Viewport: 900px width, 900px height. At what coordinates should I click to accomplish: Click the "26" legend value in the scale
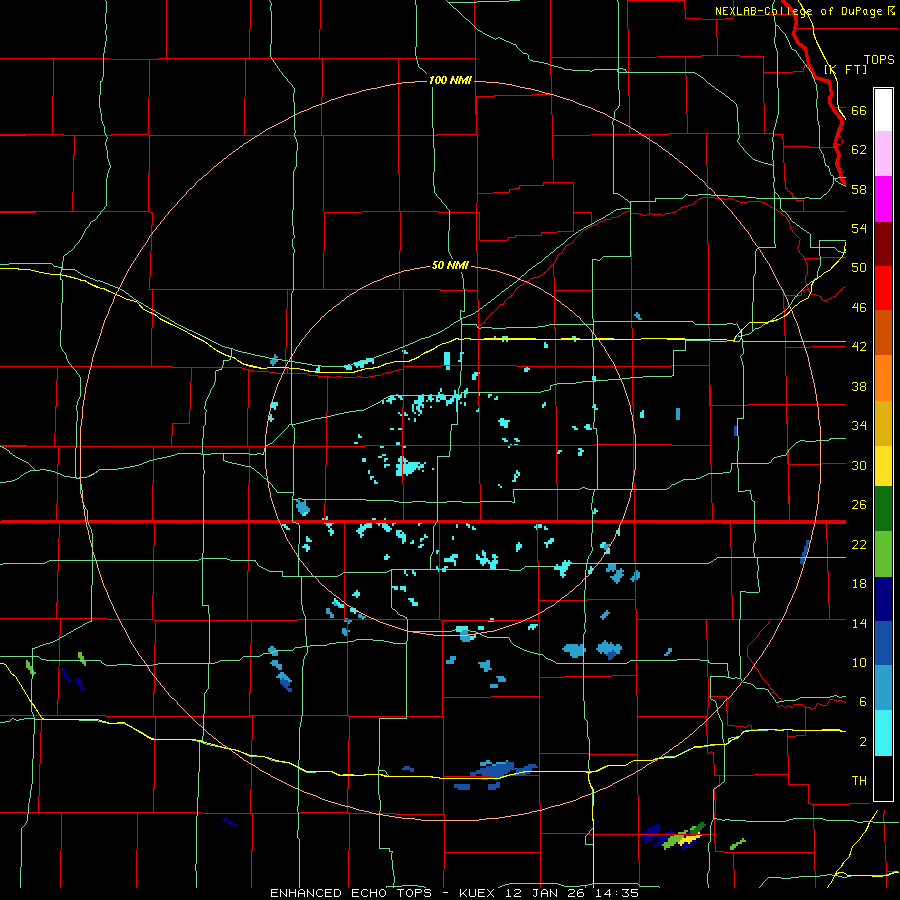(859, 505)
